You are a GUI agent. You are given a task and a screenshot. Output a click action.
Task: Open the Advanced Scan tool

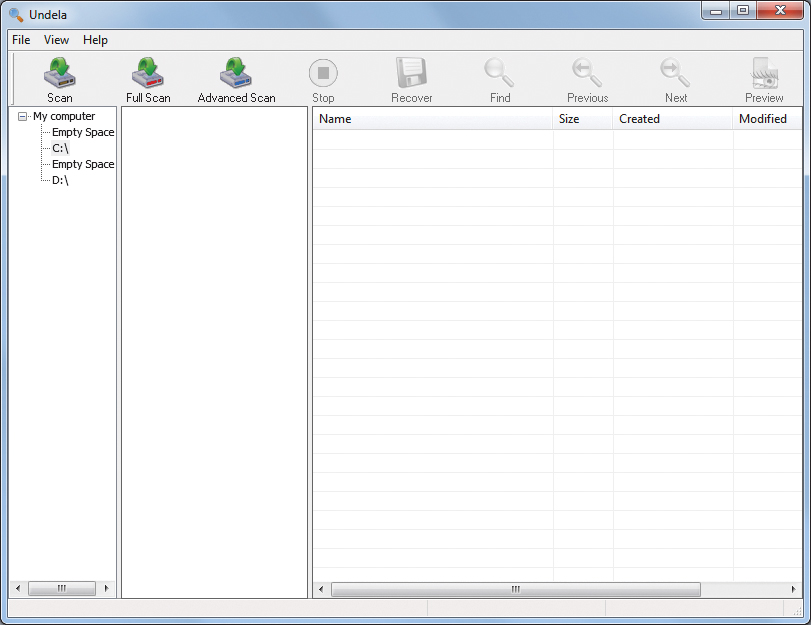click(236, 74)
